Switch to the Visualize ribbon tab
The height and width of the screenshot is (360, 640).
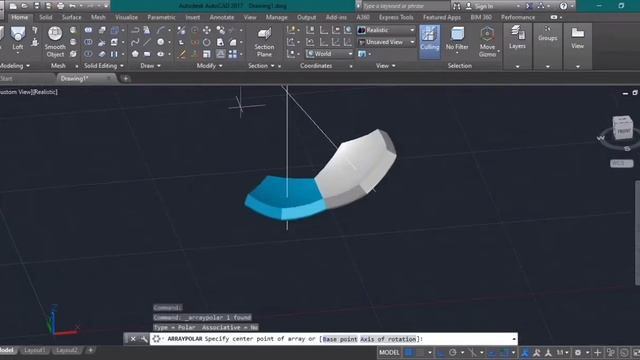pos(127,17)
